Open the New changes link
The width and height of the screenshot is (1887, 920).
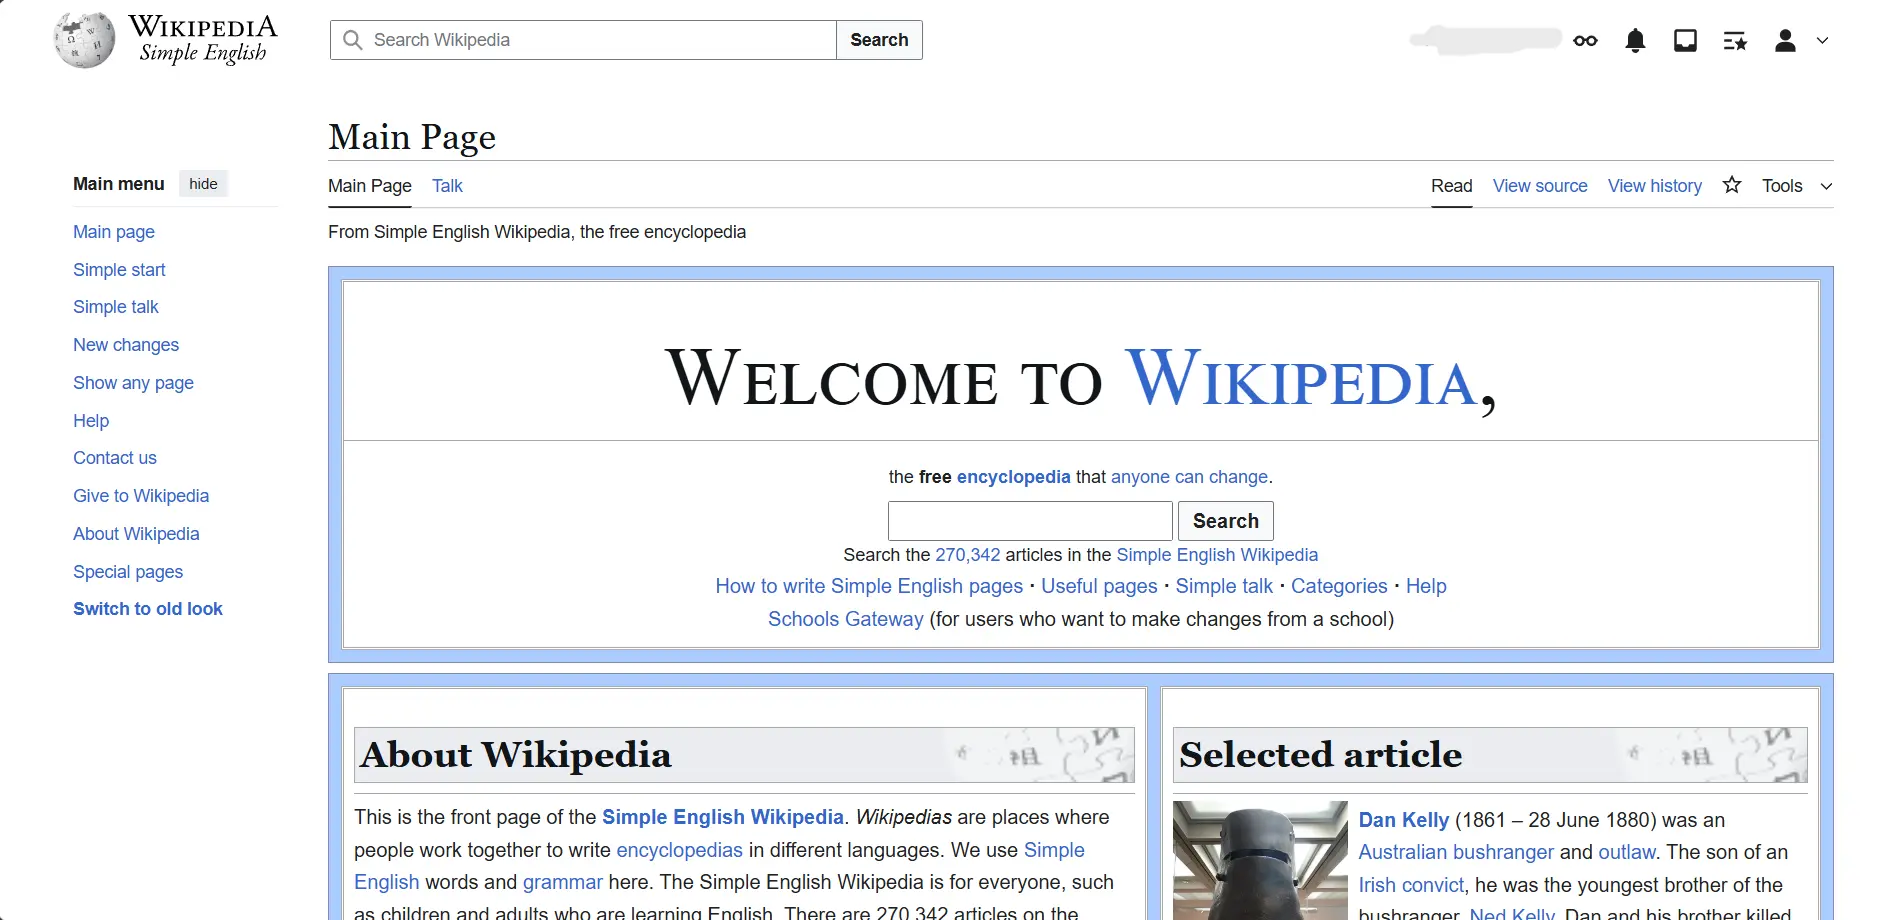tap(126, 345)
